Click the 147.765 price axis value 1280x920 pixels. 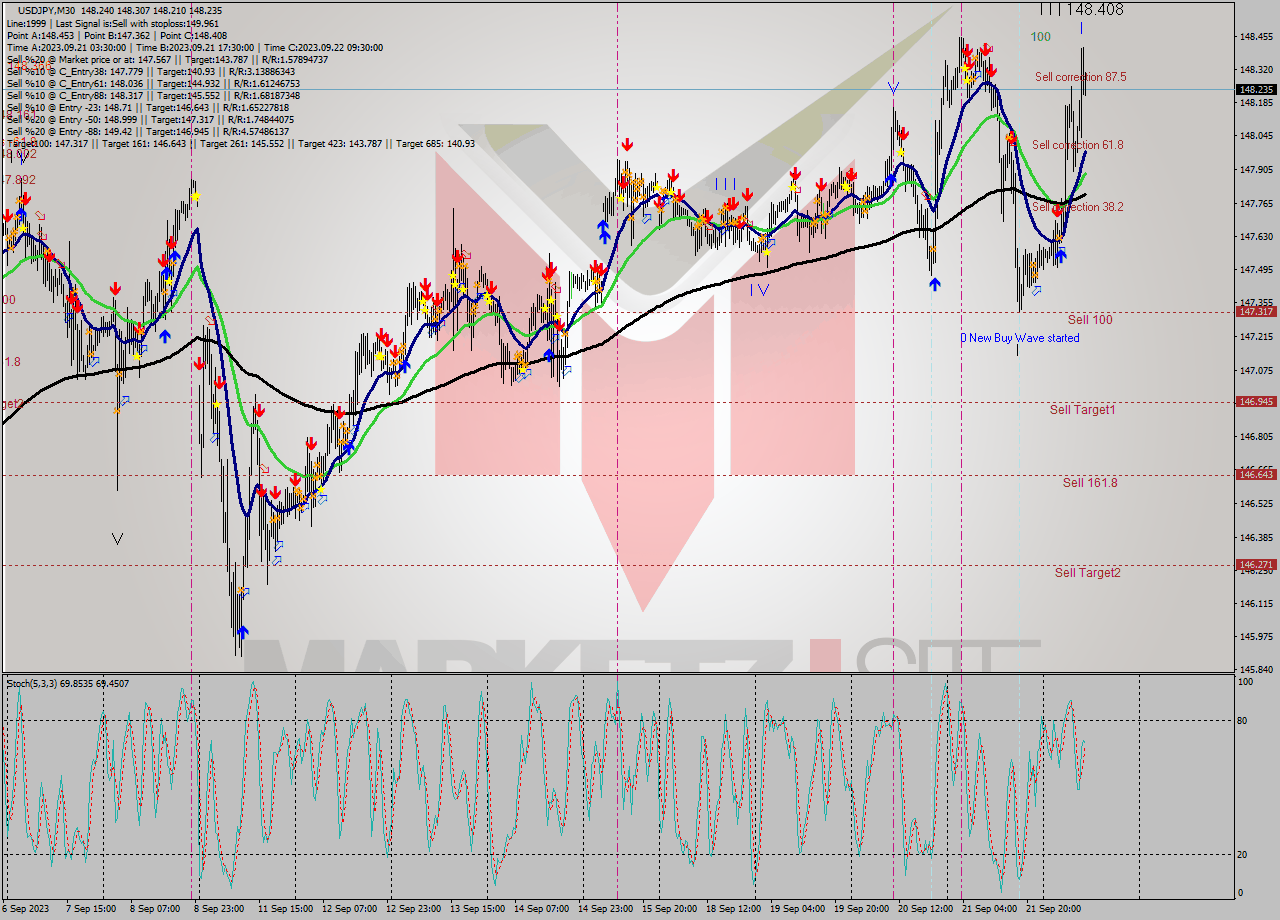point(1255,204)
